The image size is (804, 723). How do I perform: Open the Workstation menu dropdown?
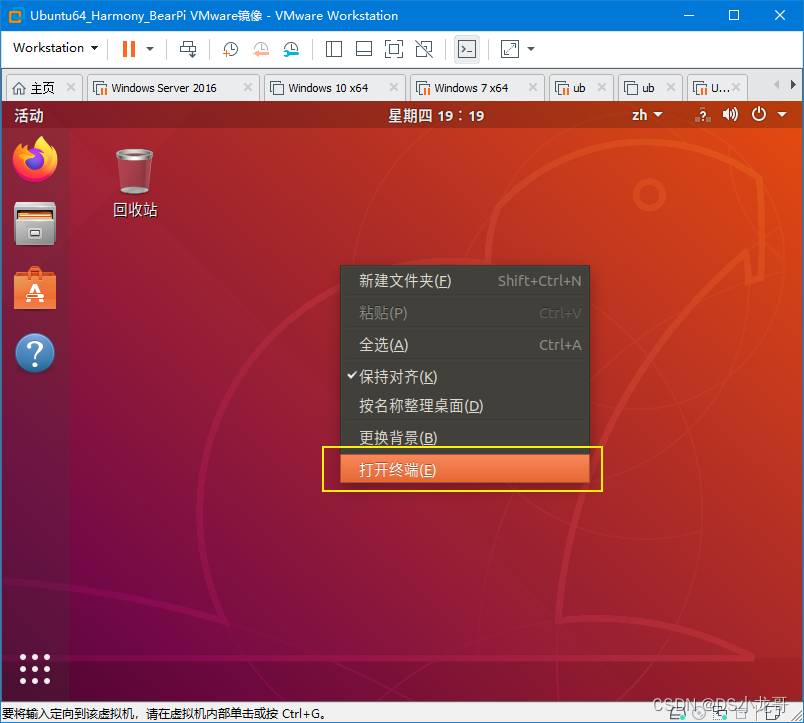[x=54, y=48]
